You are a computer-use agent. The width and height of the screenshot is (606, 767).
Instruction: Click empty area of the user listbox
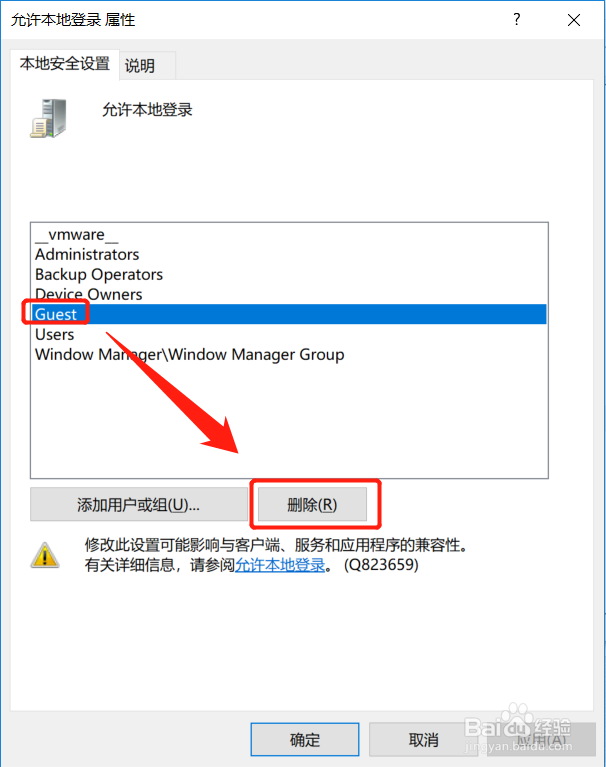click(289, 421)
